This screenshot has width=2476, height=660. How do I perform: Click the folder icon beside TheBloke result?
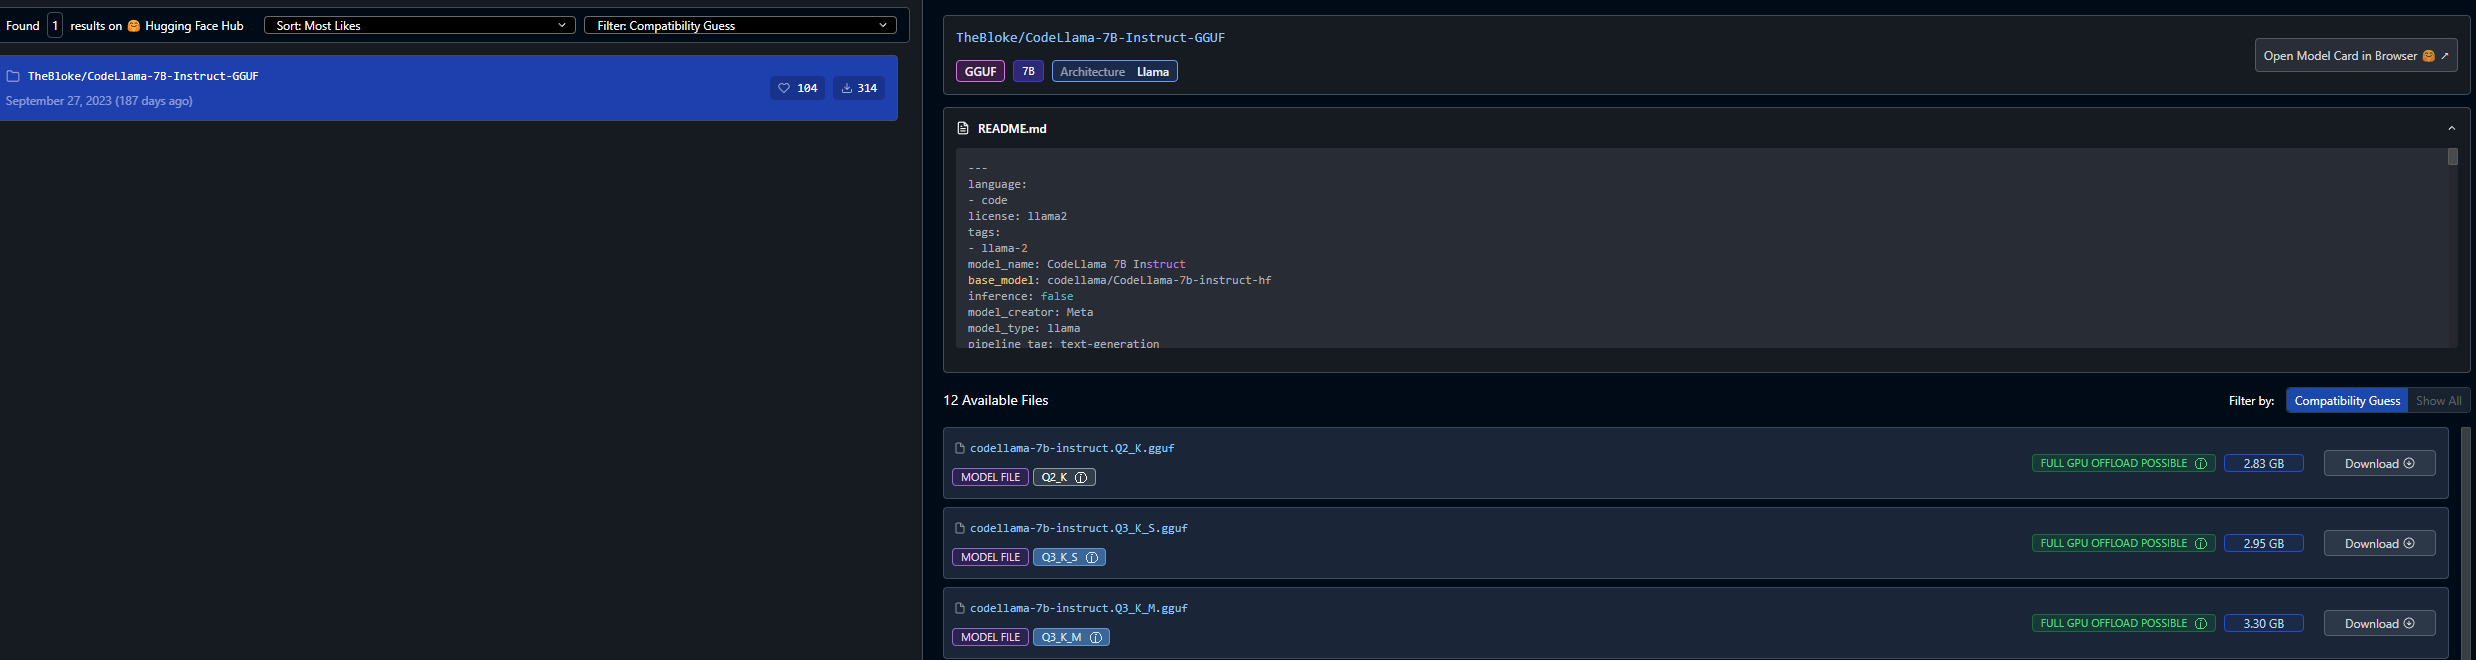[13, 76]
